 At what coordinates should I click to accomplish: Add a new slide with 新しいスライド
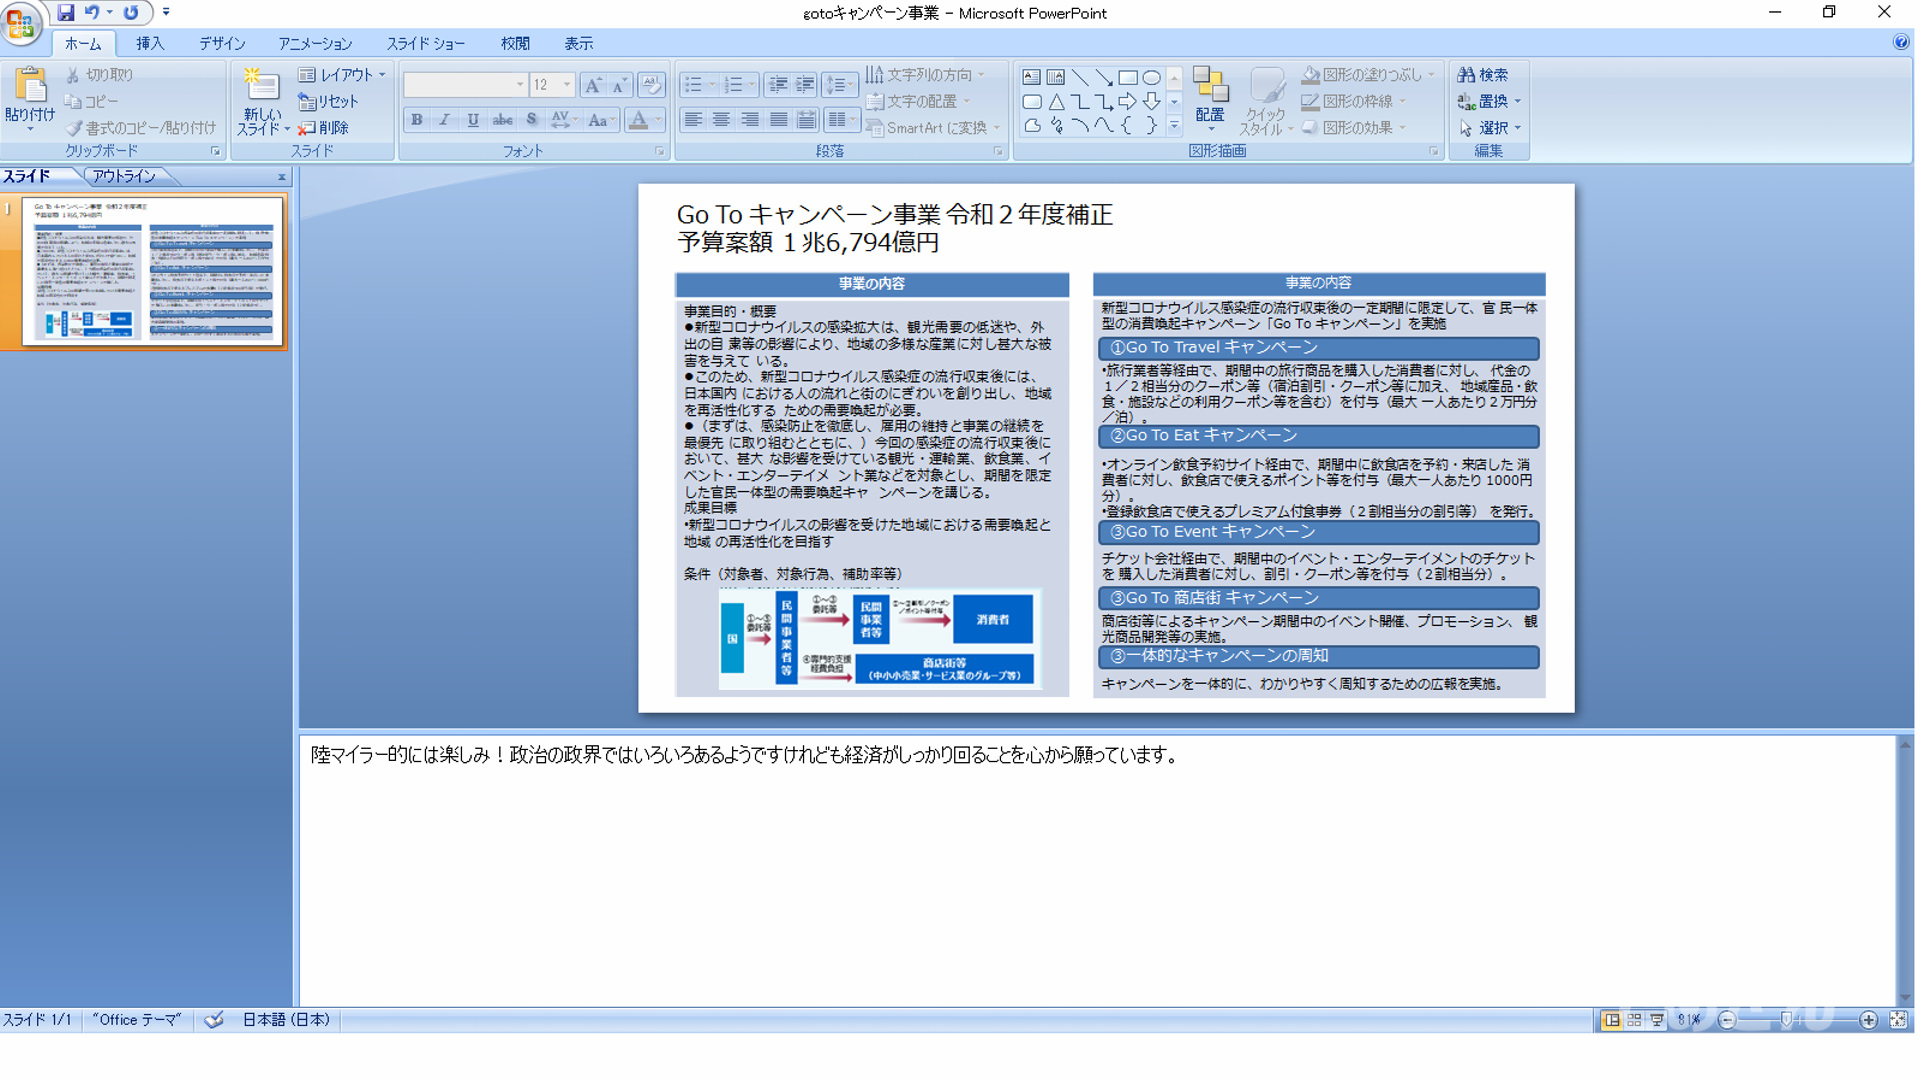coord(262,101)
